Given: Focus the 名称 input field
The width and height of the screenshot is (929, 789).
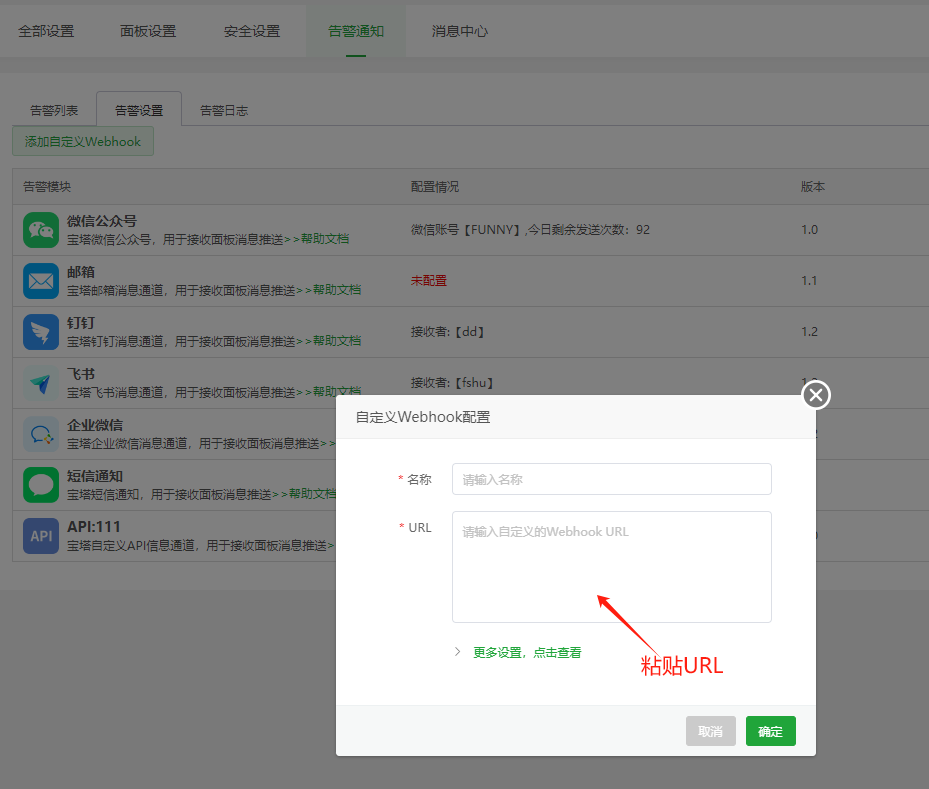Looking at the screenshot, I should pyautogui.click(x=611, y=479).
